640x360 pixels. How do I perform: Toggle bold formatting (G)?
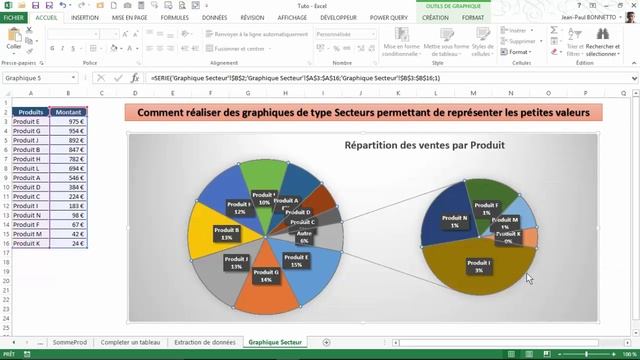[52, 49]
